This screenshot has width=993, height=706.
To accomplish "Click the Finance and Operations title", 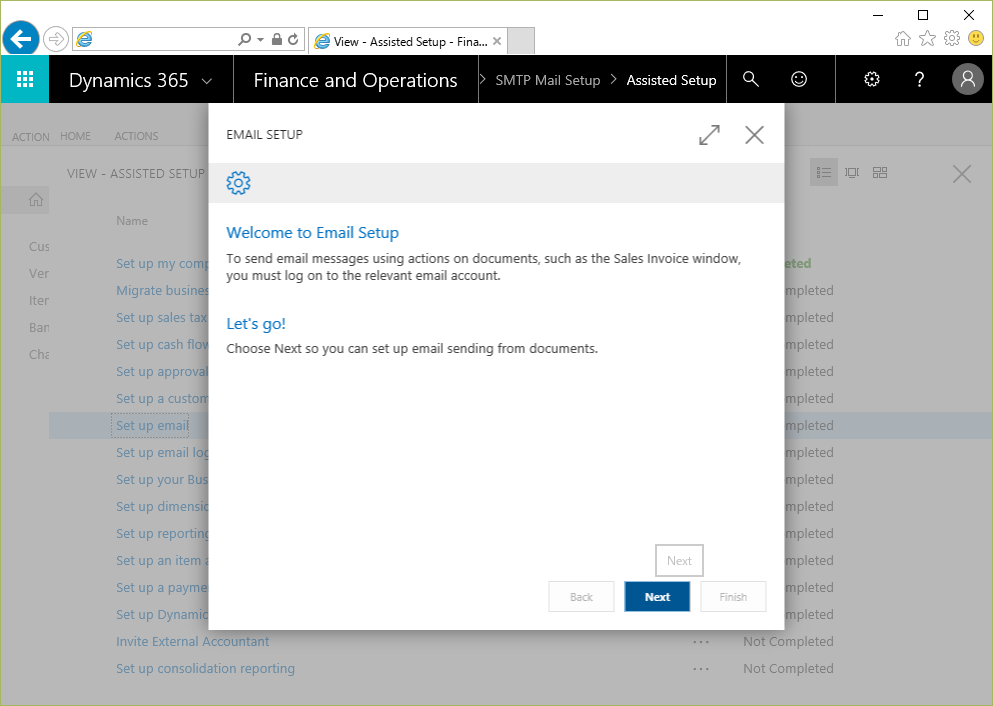I will tap(355, 80).
